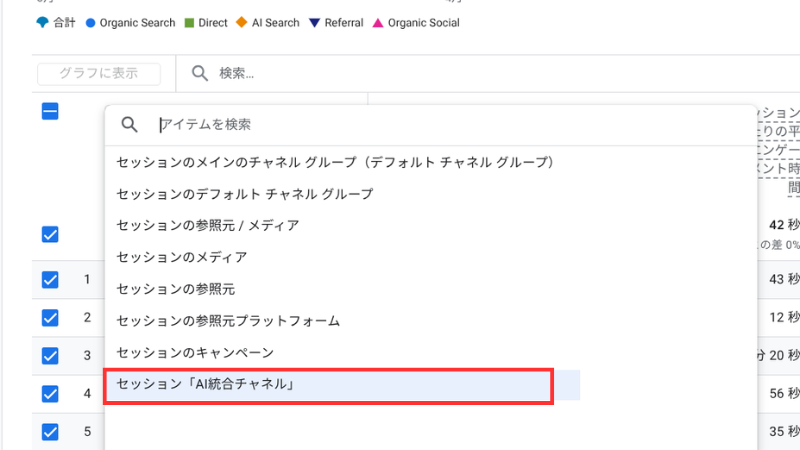The image size is (800, 450).
Task: Click the orange AI Search legend diamond
Action: [242, 22]
